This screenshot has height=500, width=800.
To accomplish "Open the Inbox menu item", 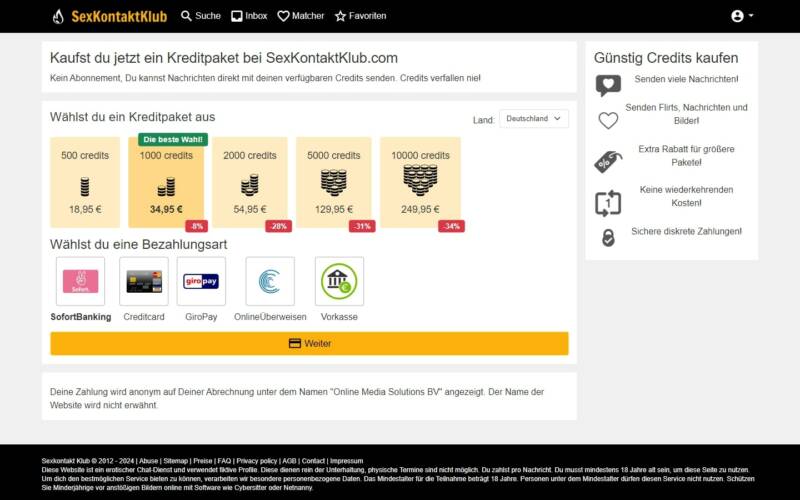I will 249,16.
